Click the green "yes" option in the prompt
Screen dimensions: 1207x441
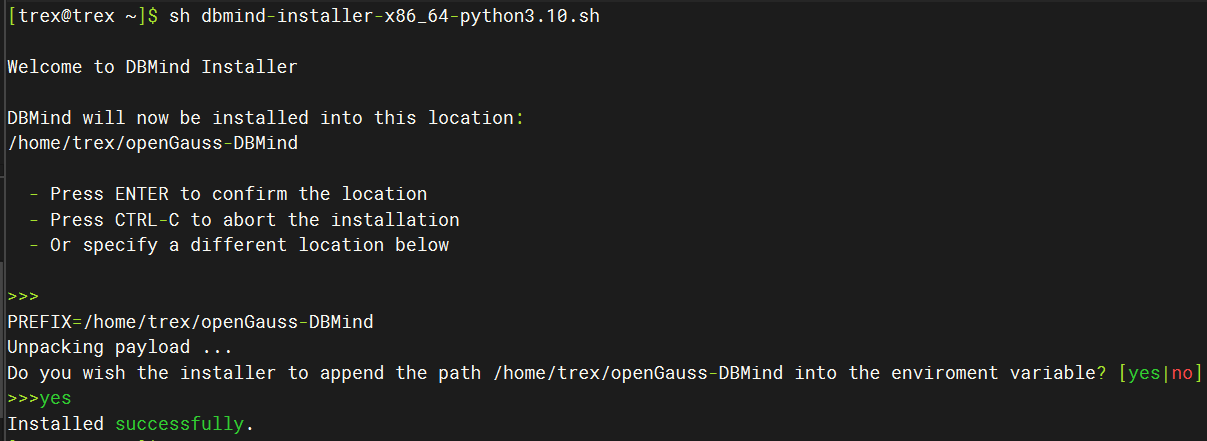pyautogui.click(x=1143, y=373)
